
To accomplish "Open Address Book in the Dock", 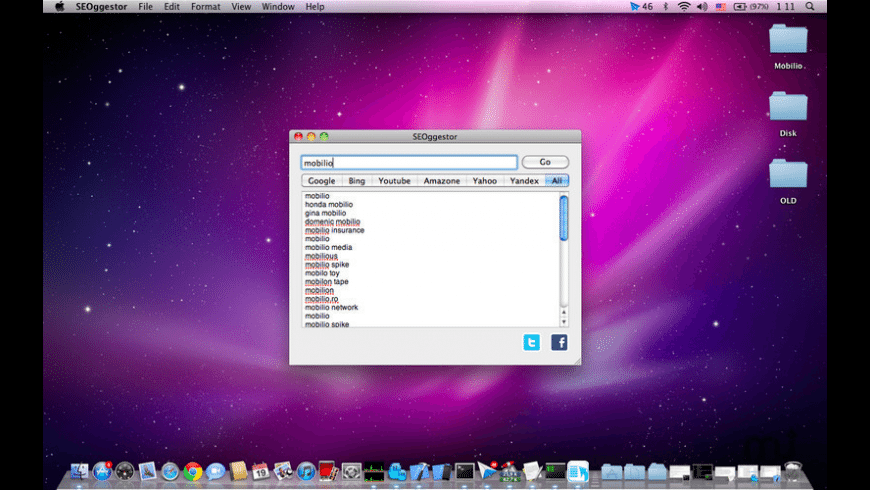I will [238, 472].
